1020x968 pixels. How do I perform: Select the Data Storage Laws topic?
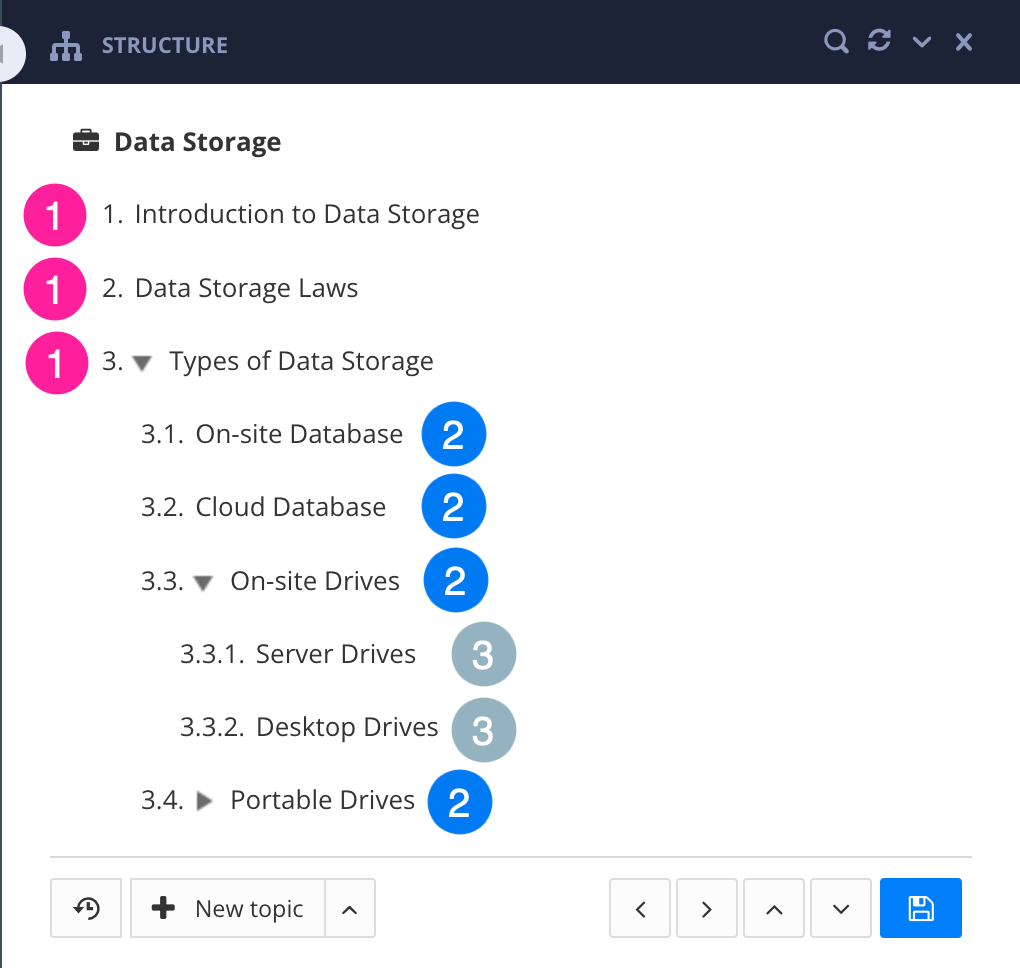point(246,289)
